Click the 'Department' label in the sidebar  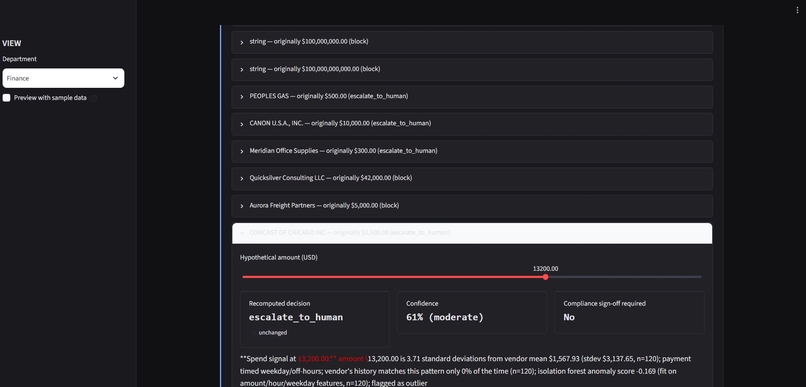(20, 59)
